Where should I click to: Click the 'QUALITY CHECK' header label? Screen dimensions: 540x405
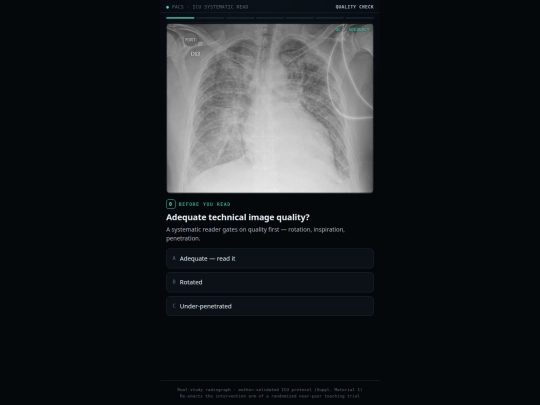point(354,7)
